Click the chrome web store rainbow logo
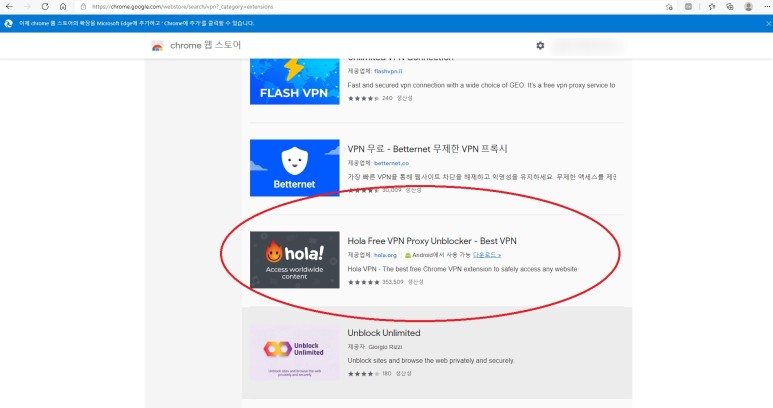This screenshot has height=408, width=773. (157, 46)
